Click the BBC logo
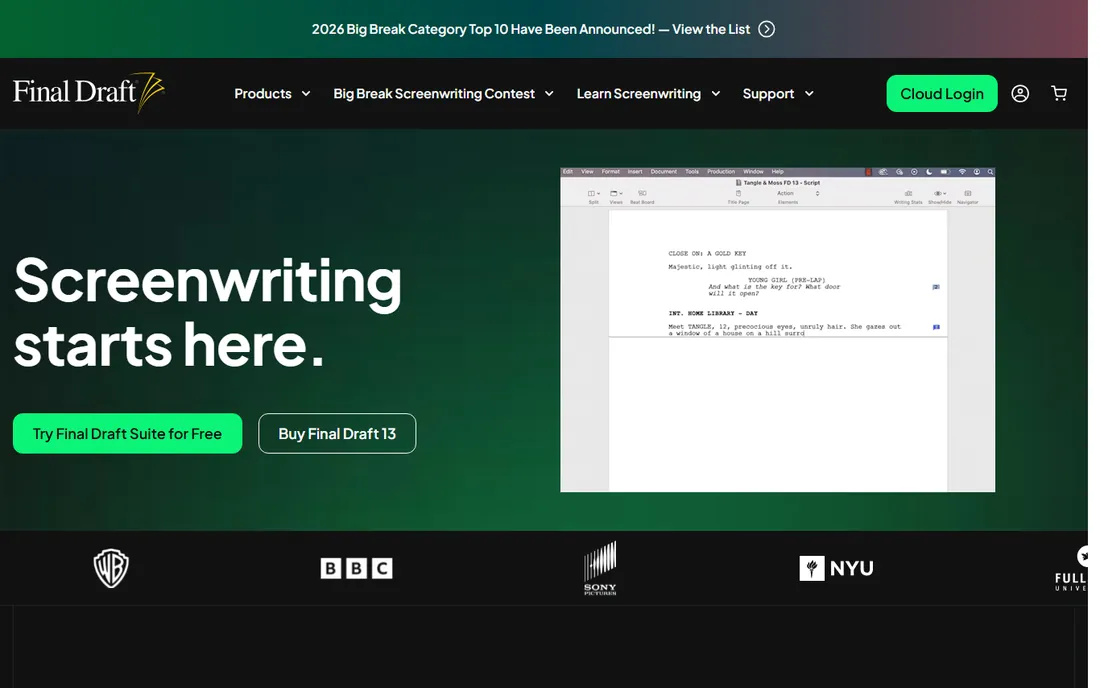1100x688 pixels. (x=356, y=568)
